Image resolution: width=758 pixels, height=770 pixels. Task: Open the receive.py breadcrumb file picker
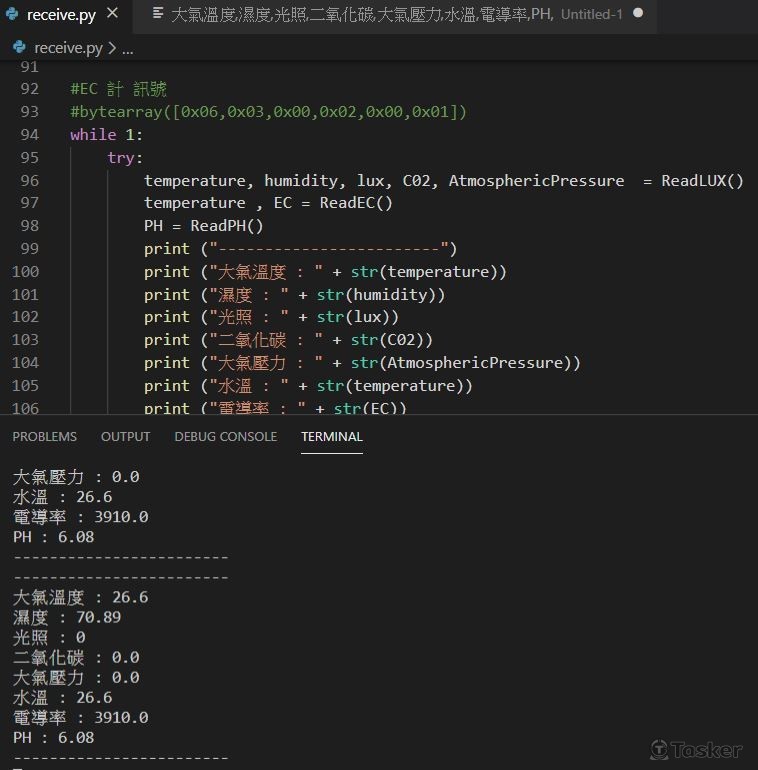(x=68, y=48)
